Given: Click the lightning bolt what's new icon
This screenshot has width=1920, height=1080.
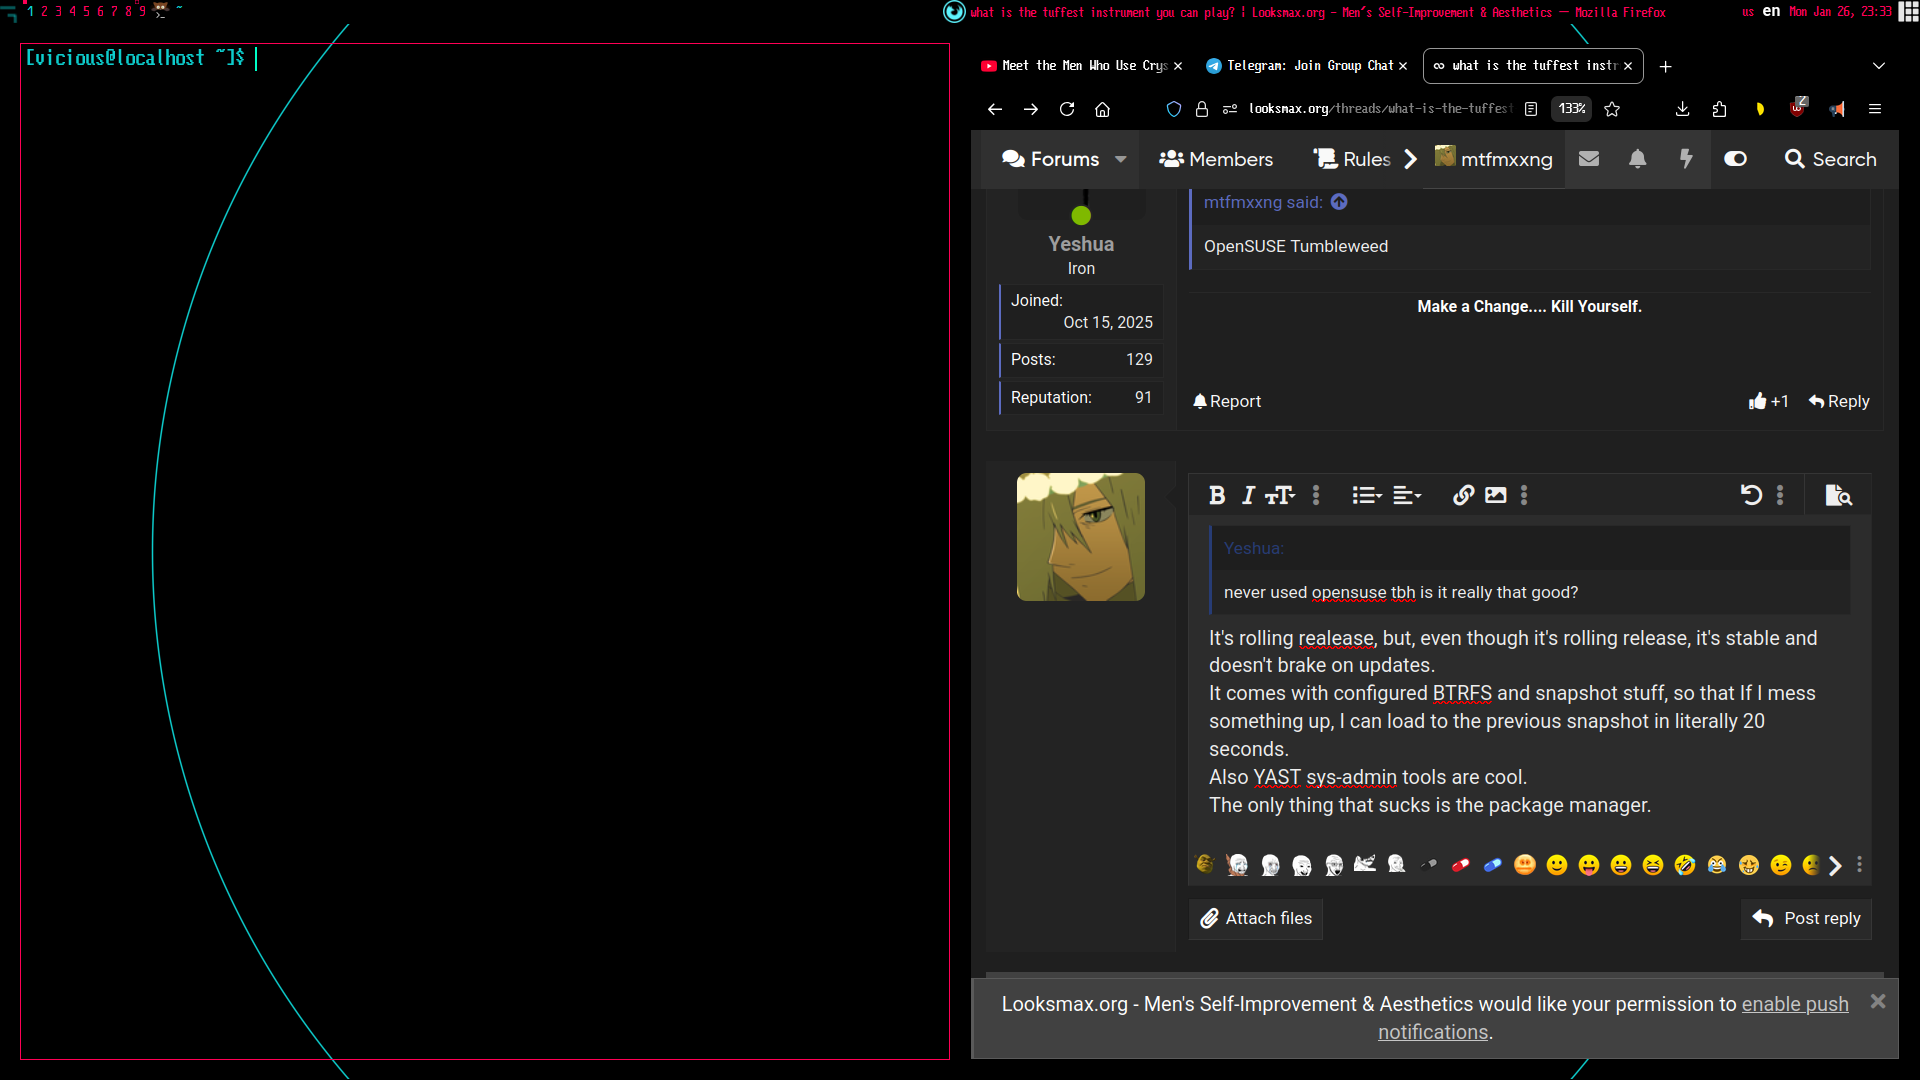Looking at the screenshot, I should click(x=1686, y=159).
